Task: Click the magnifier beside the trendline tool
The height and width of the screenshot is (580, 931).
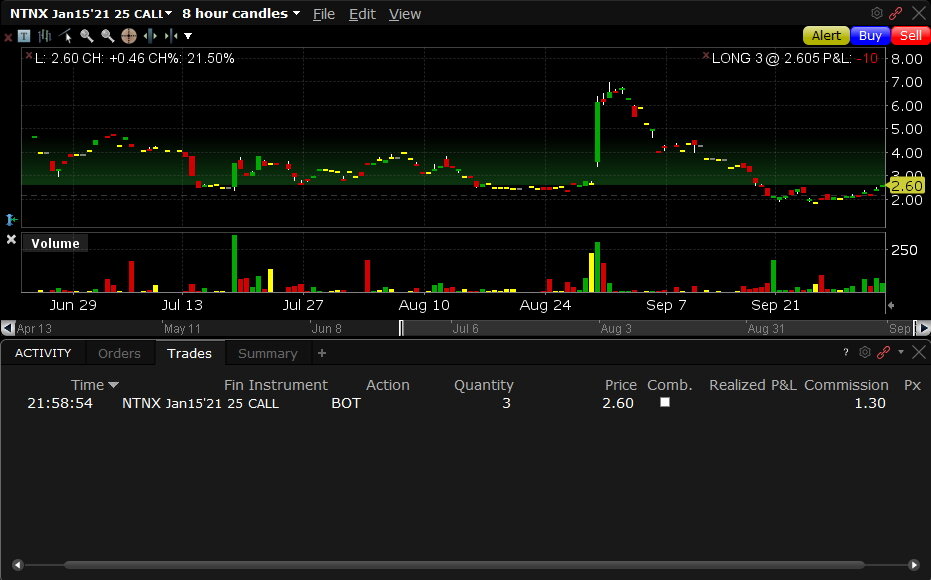Action: (87, 36)
